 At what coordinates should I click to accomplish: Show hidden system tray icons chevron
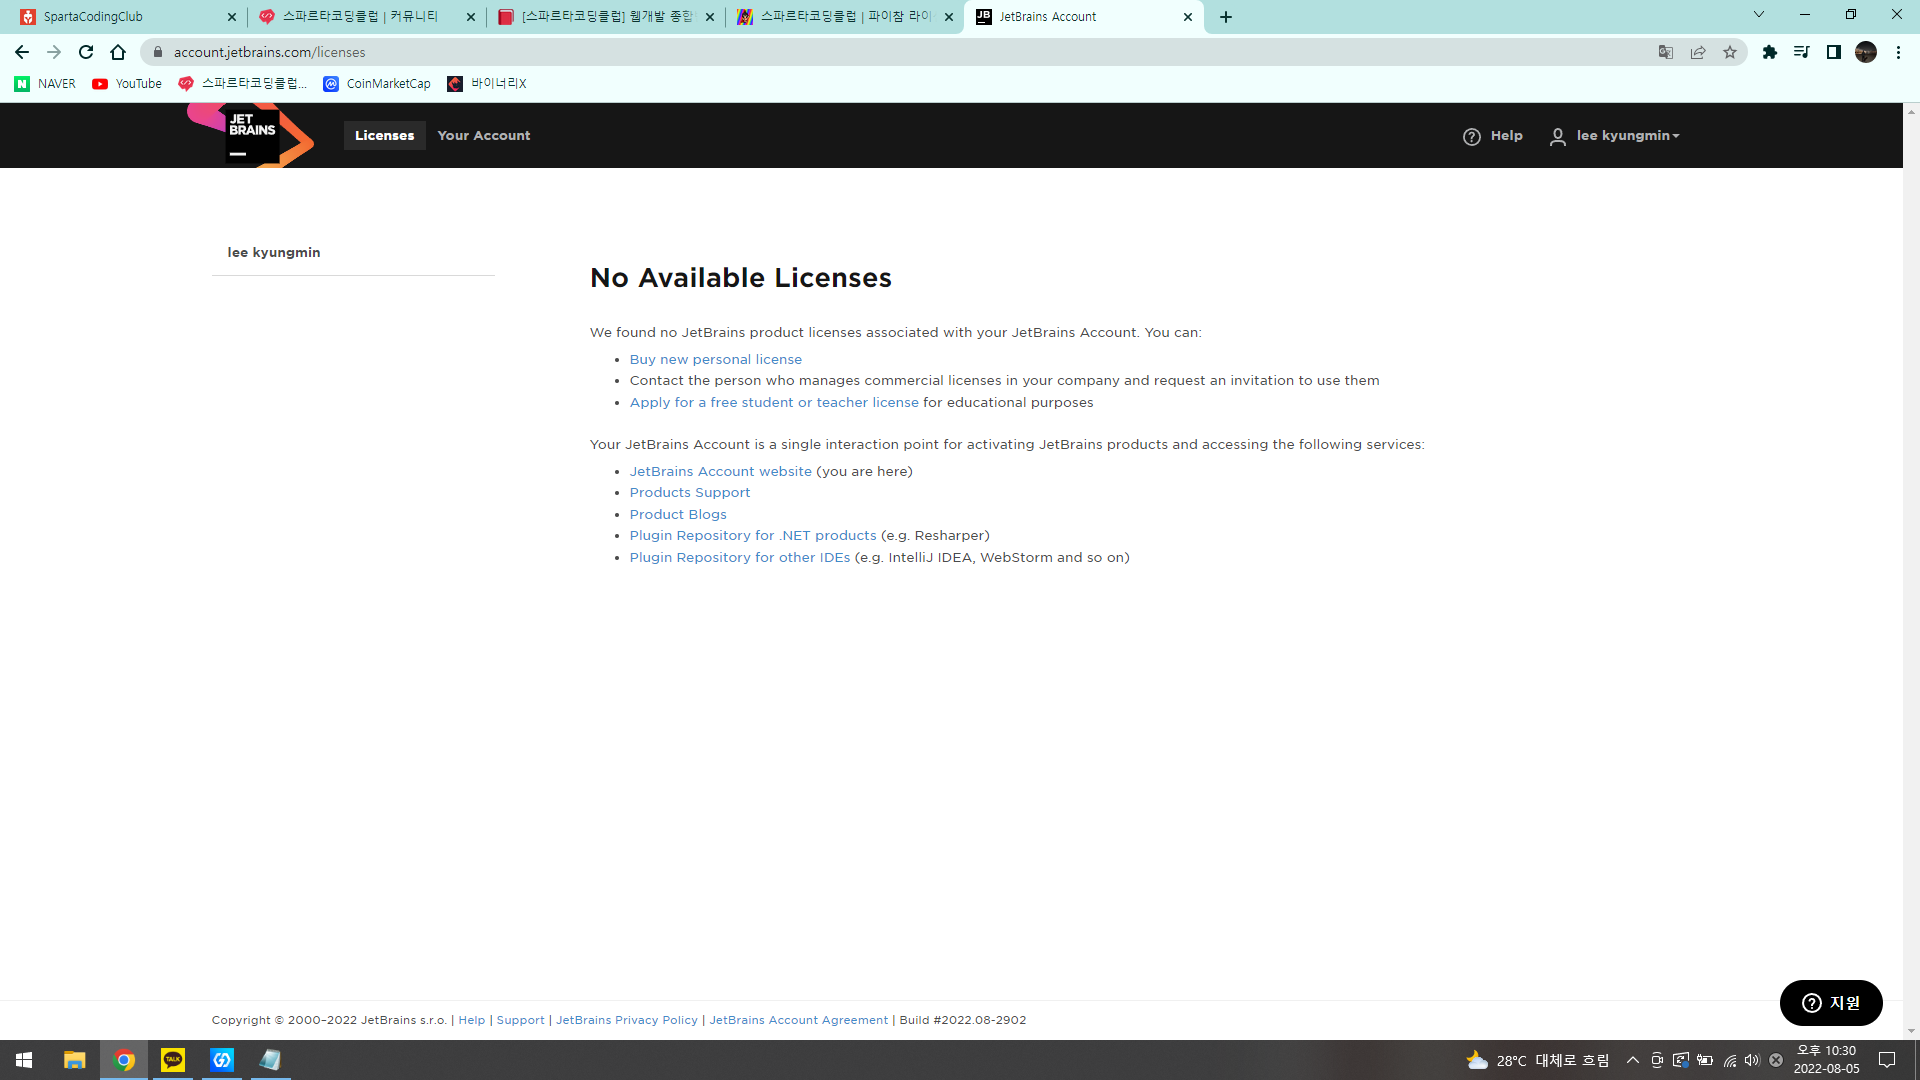tap(1633, 1060)
